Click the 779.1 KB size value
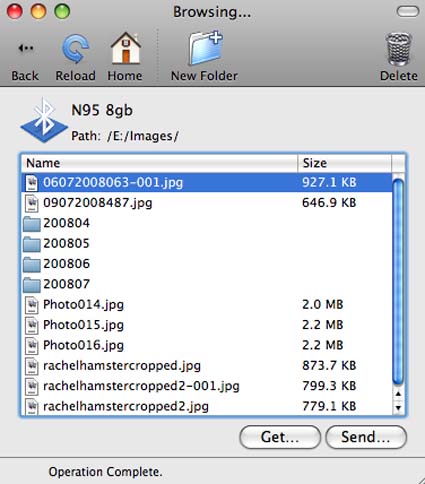The height and width of the screenshot is (484, 425). 329,406
